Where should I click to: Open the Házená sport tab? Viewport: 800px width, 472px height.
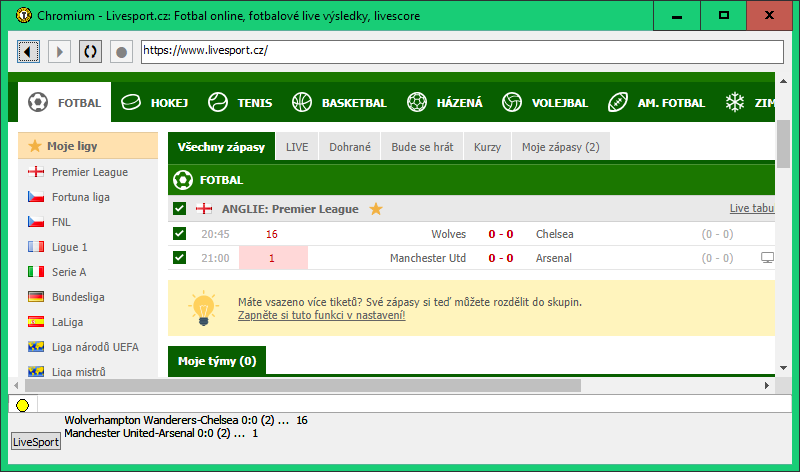tap(444, 103)
